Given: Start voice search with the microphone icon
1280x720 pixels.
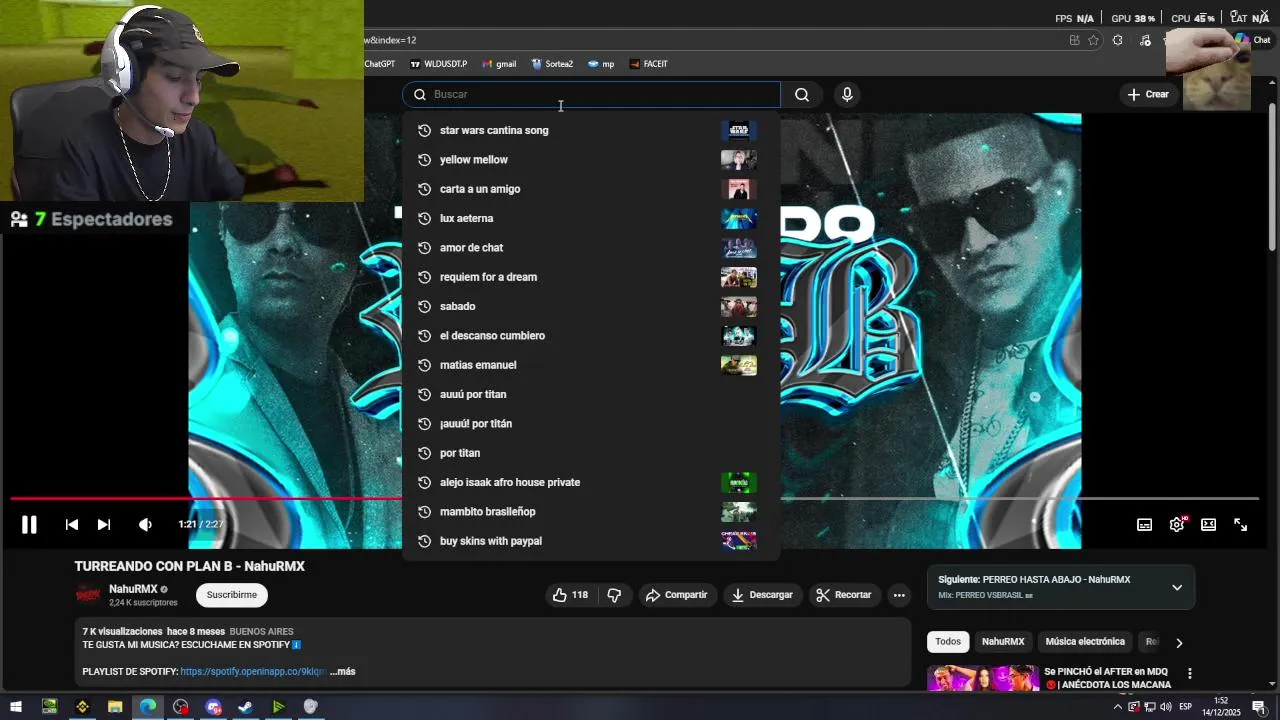Looking at the screenshot, I should (x=847, y=94).
